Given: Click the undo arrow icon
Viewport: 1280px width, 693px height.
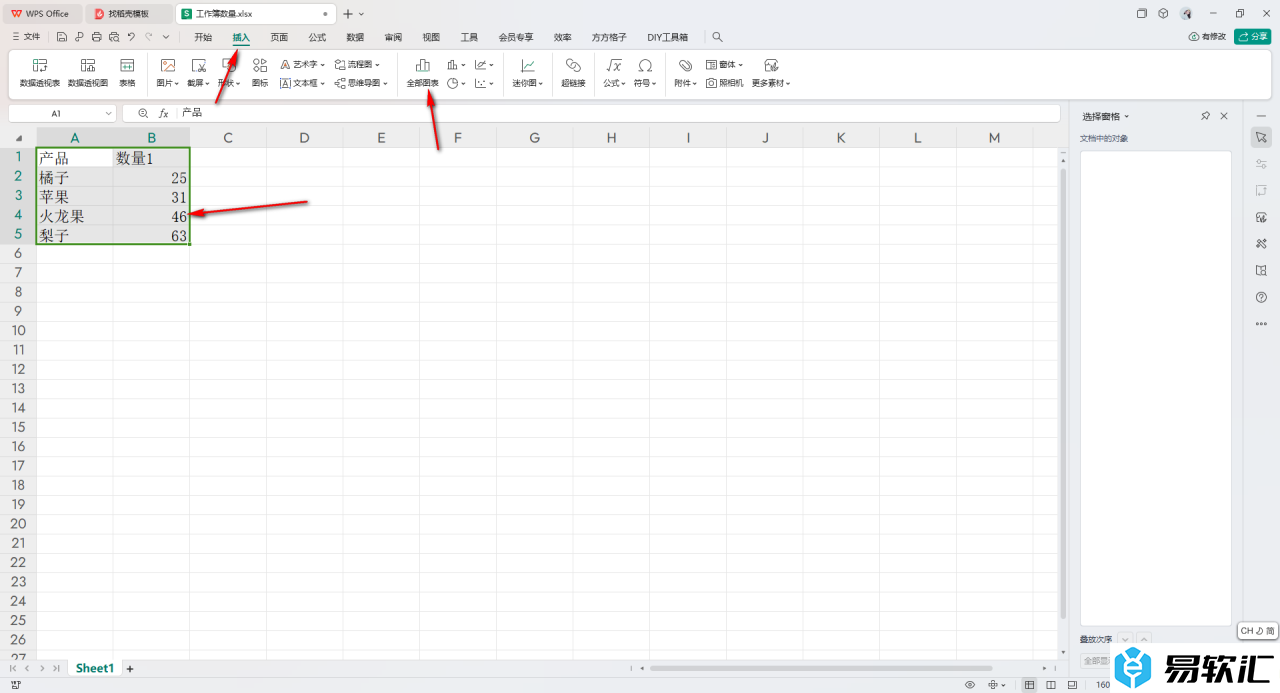Looking at the screenshot, I should click(x=130, y=37).
